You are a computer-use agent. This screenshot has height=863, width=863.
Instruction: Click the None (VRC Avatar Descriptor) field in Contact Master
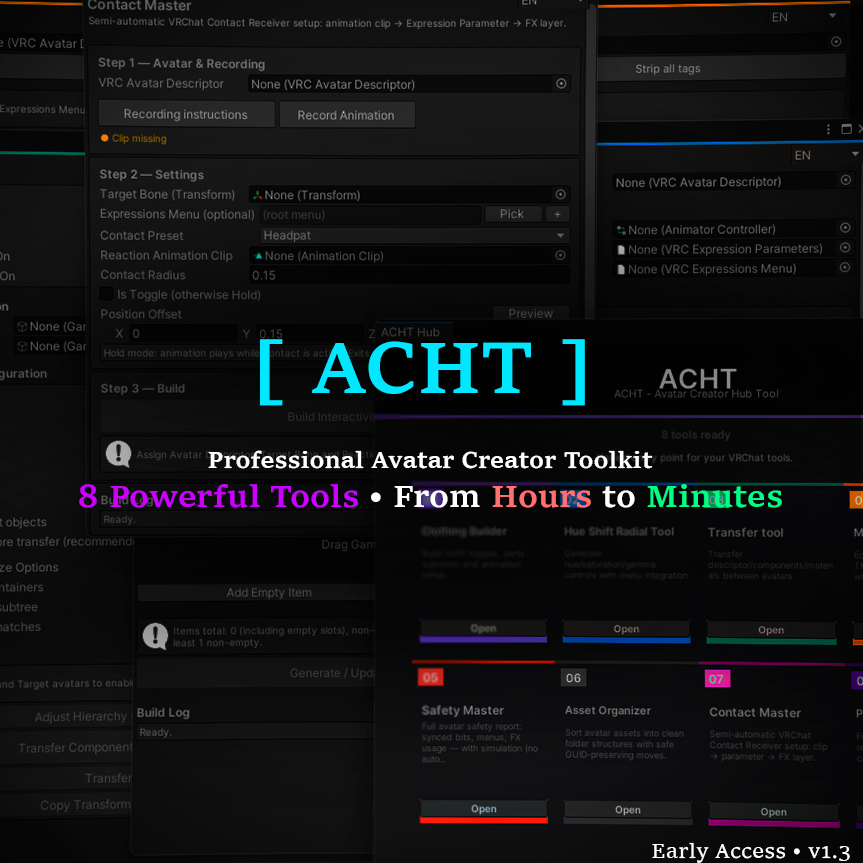coord(409,84)
